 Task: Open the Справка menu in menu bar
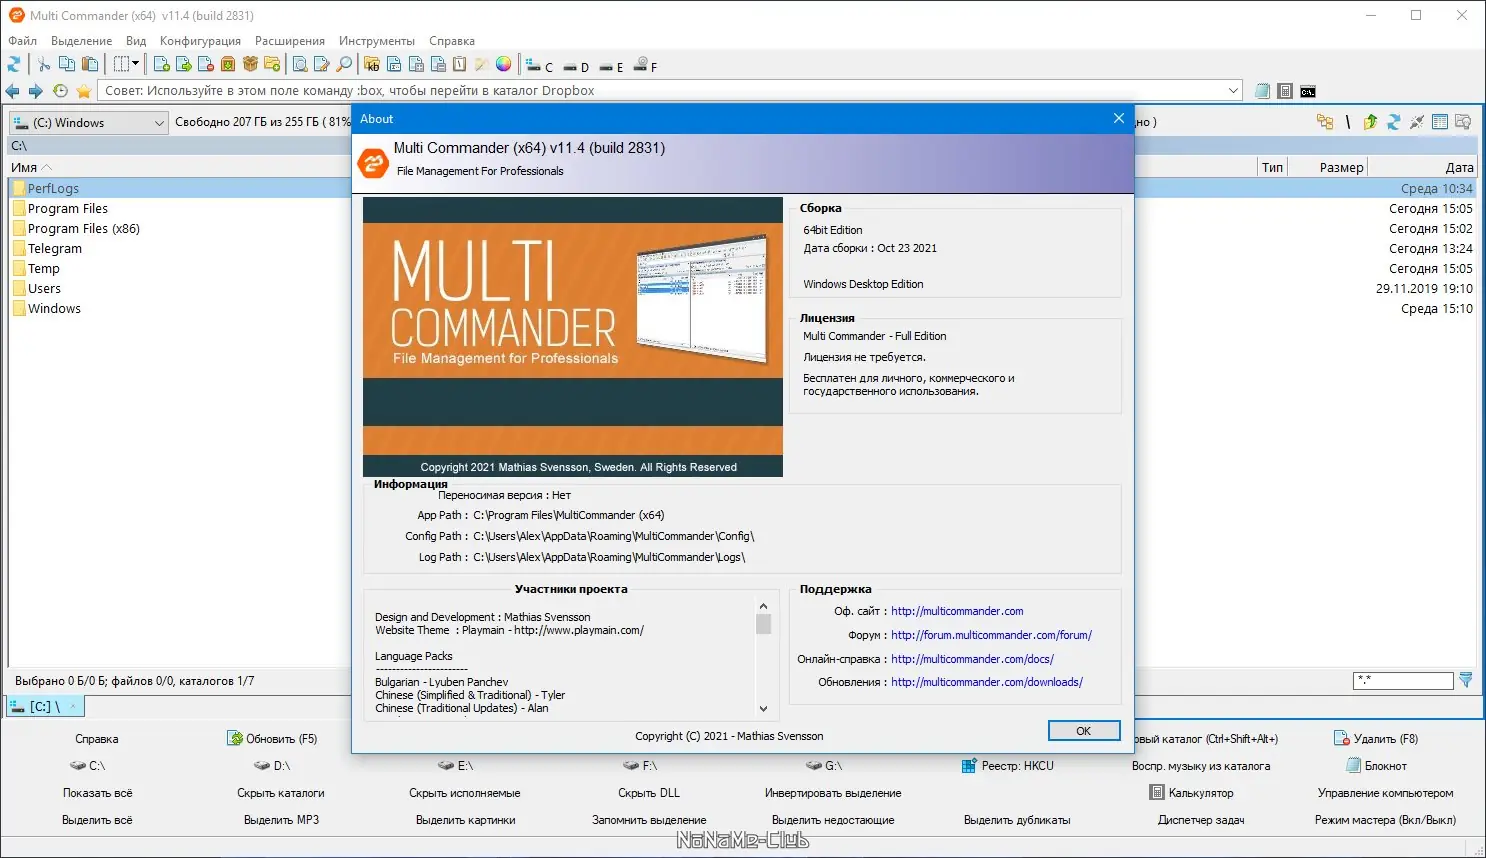tap(452, 41)
